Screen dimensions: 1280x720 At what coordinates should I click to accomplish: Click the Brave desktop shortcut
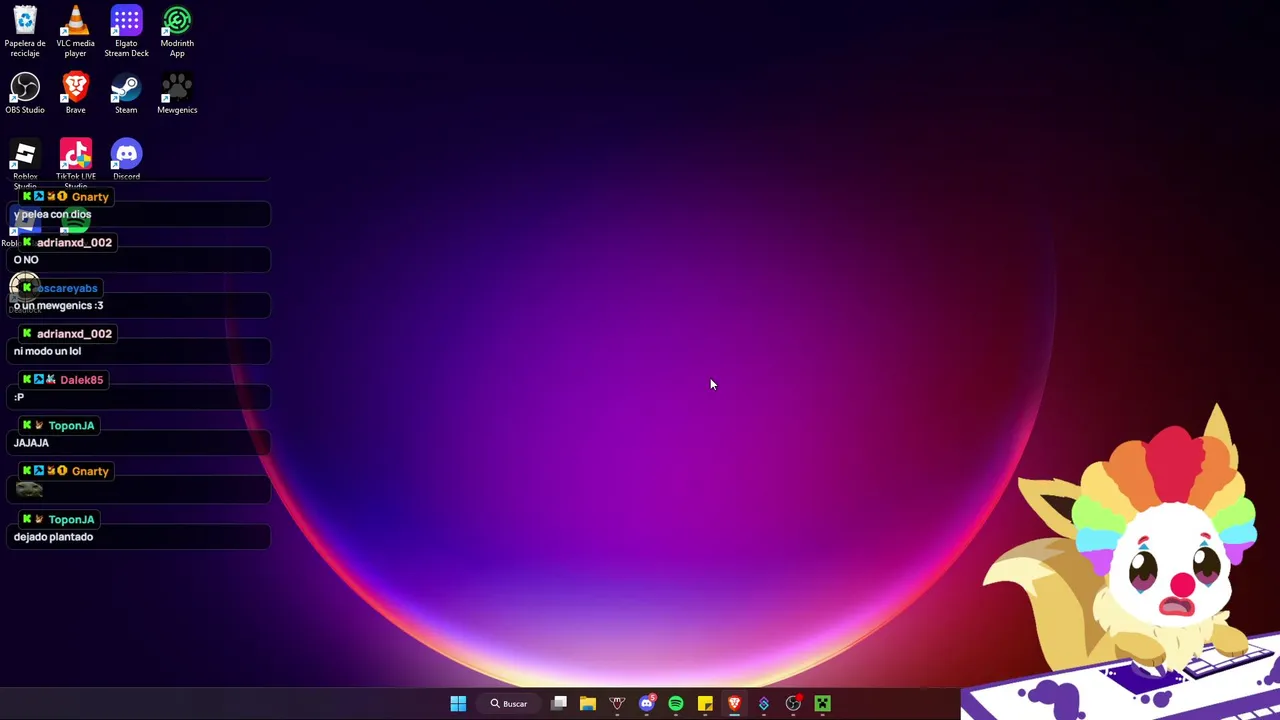click(x=75, y=94)
